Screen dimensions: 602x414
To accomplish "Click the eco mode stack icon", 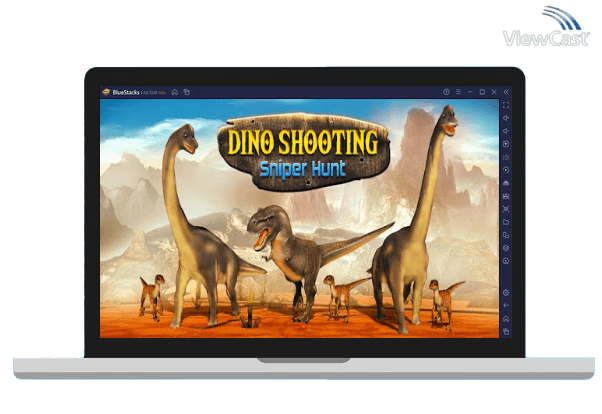I will (x=506, y=248).
